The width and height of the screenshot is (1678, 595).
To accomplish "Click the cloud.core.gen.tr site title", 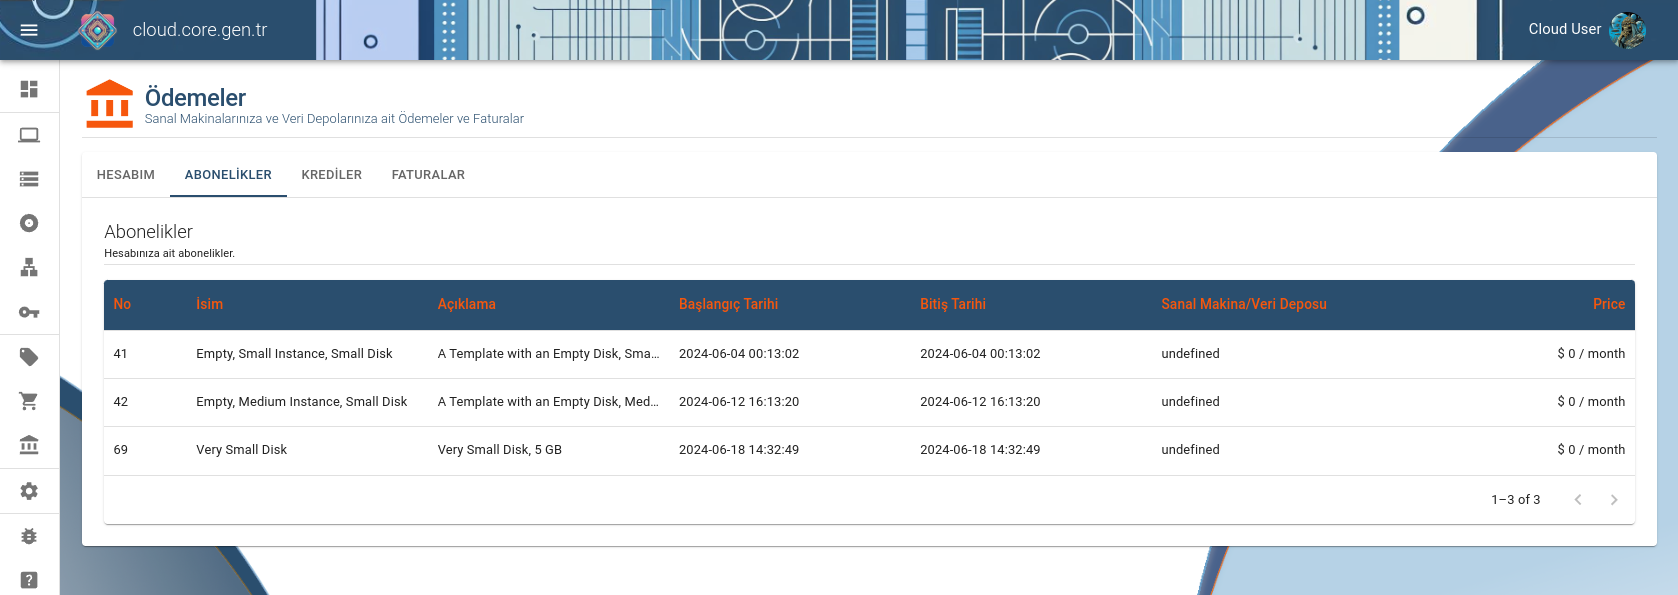I will pos(200,30).
